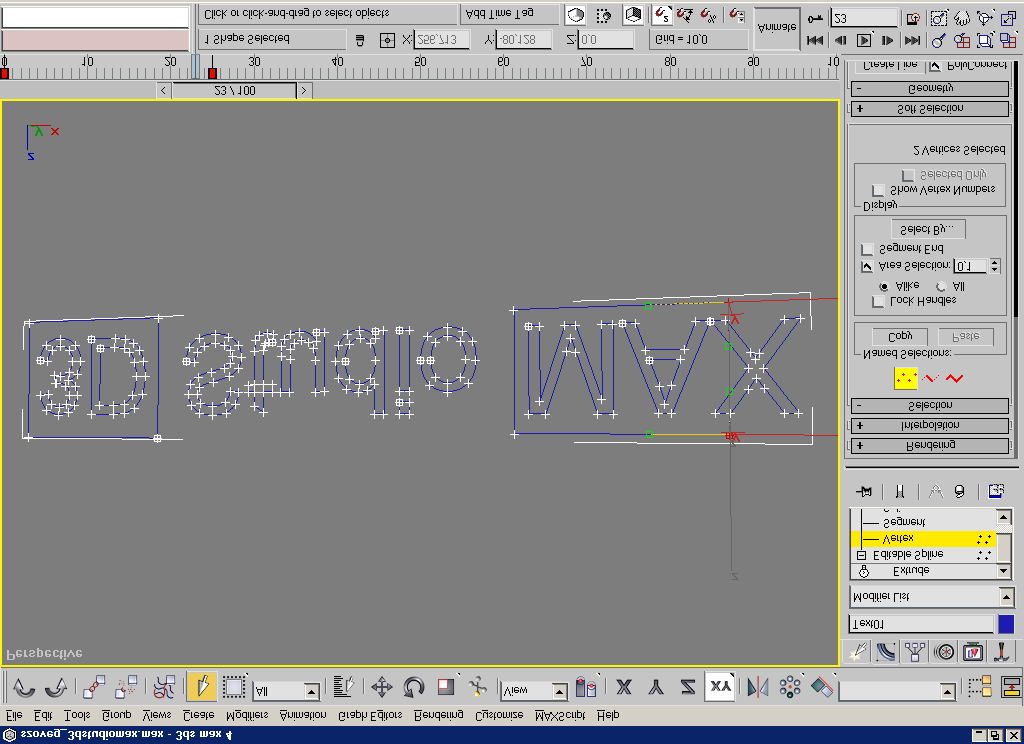Toggle the Percent Snap magnet icon

coord(707,14)
